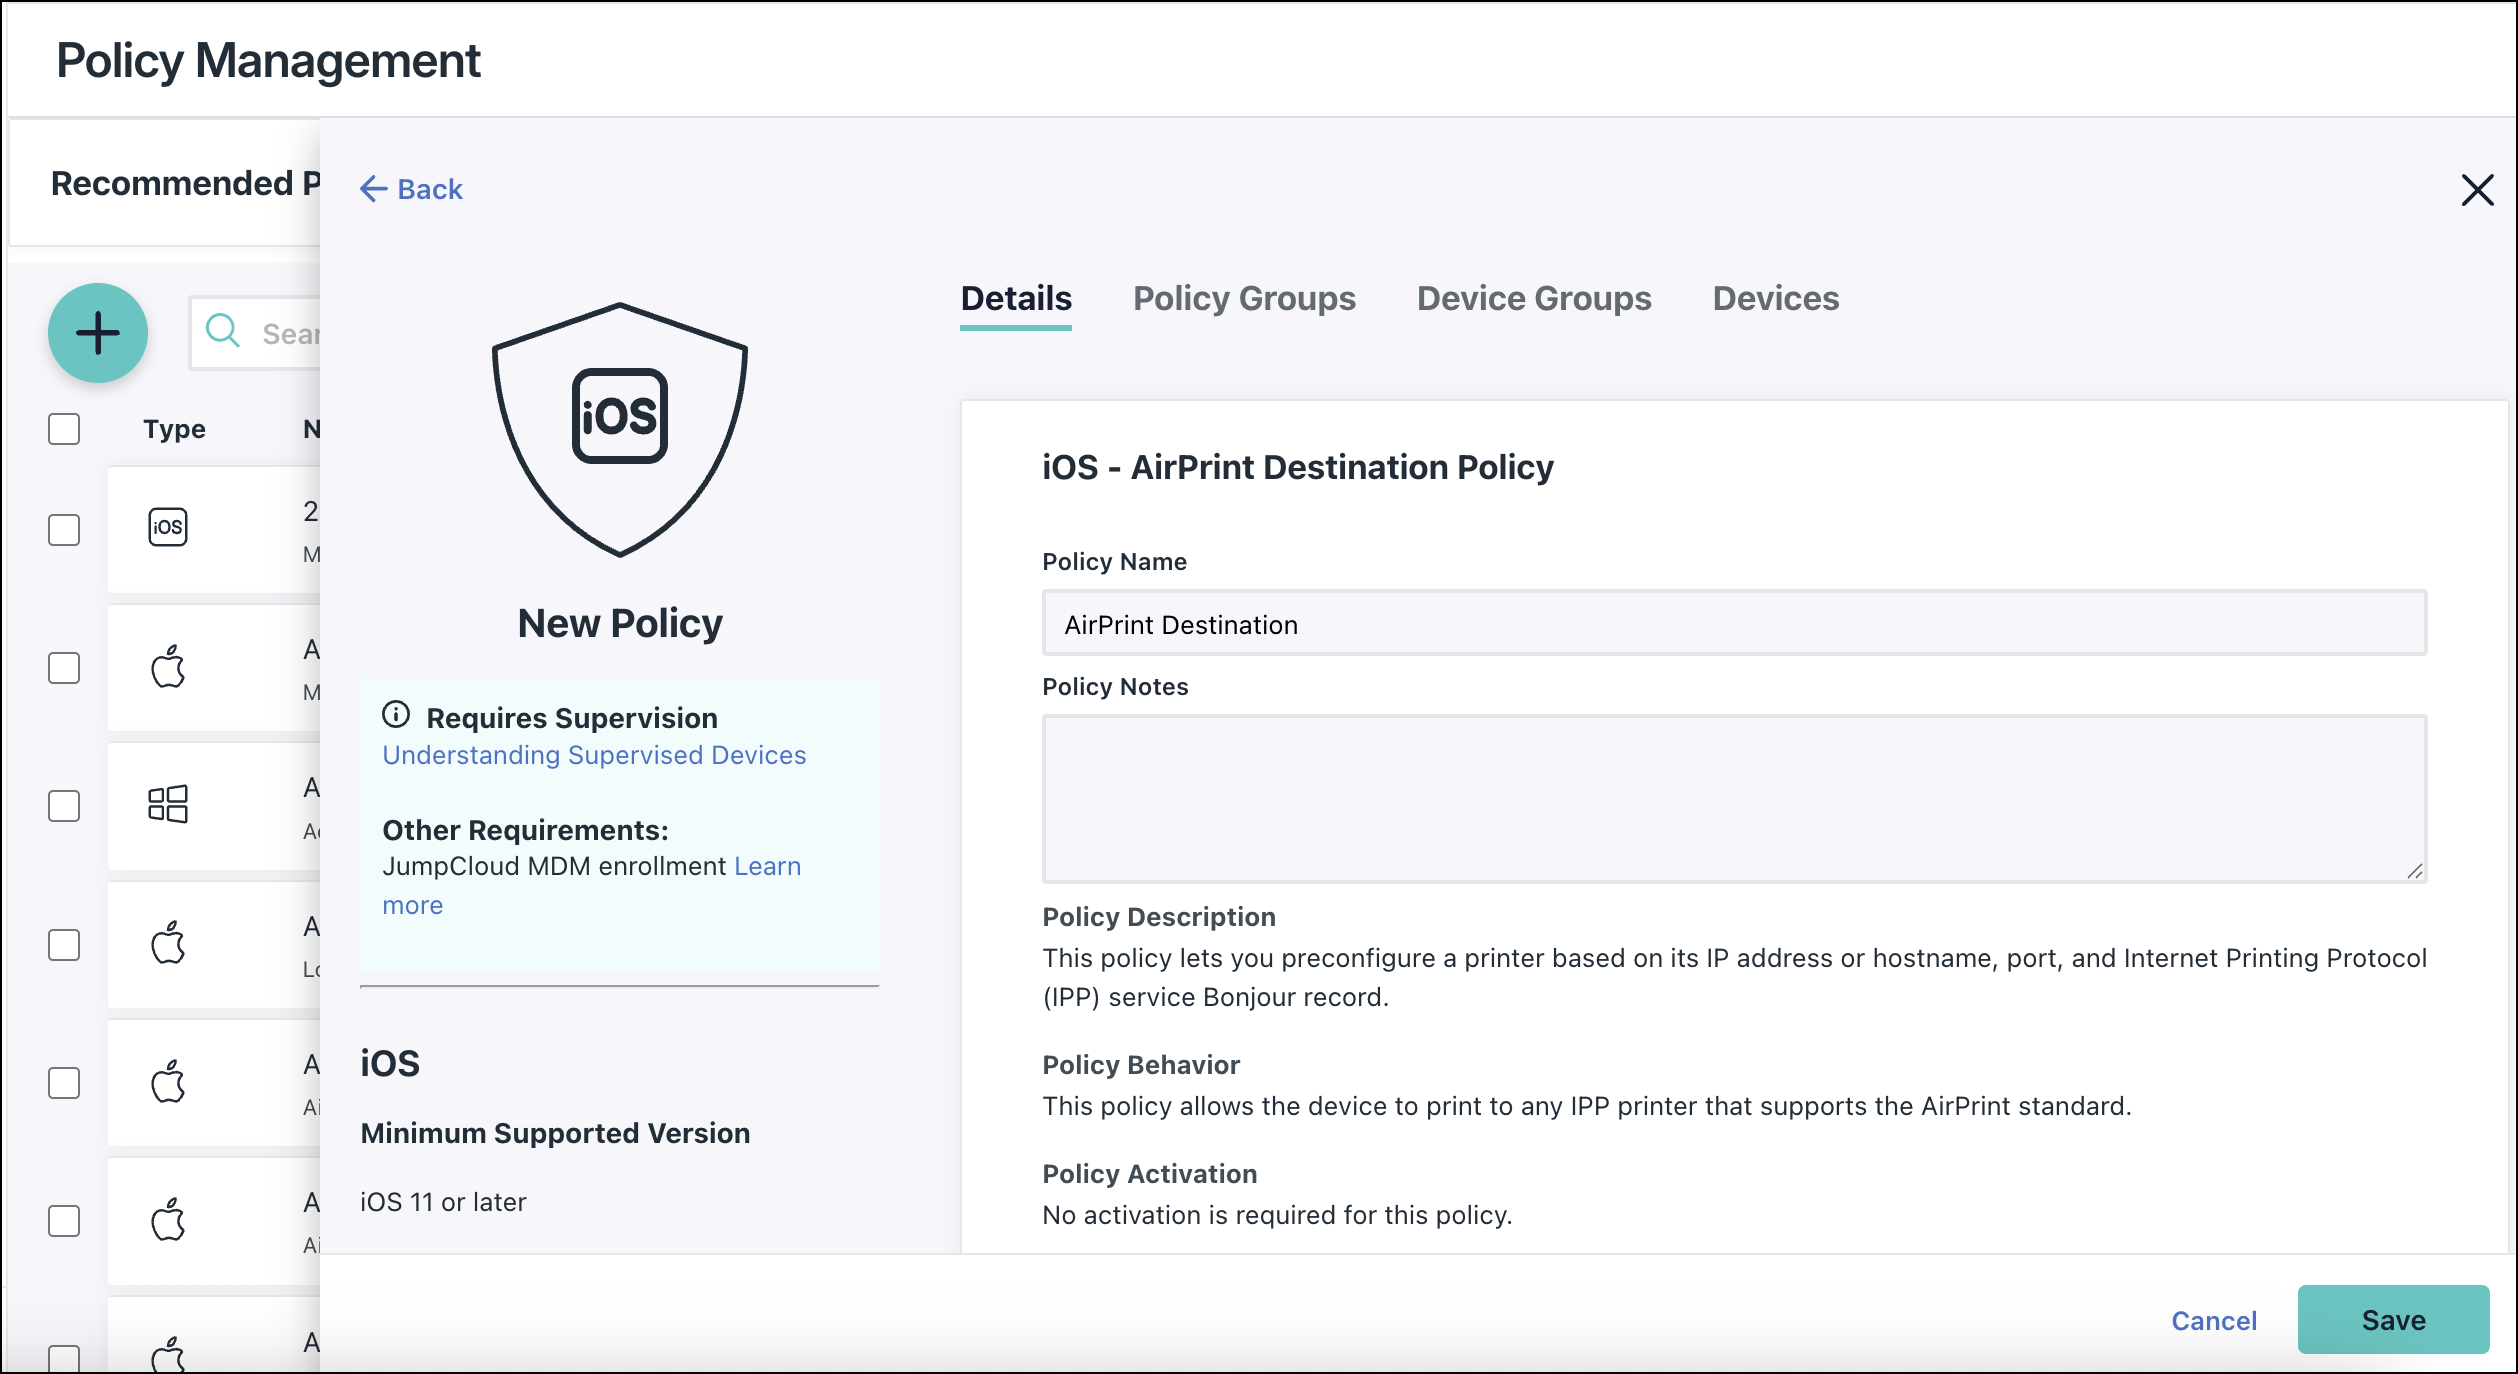Click the info icon next to Requires Supervision
Screen dimensions: 2518x1374
(398, 714)
